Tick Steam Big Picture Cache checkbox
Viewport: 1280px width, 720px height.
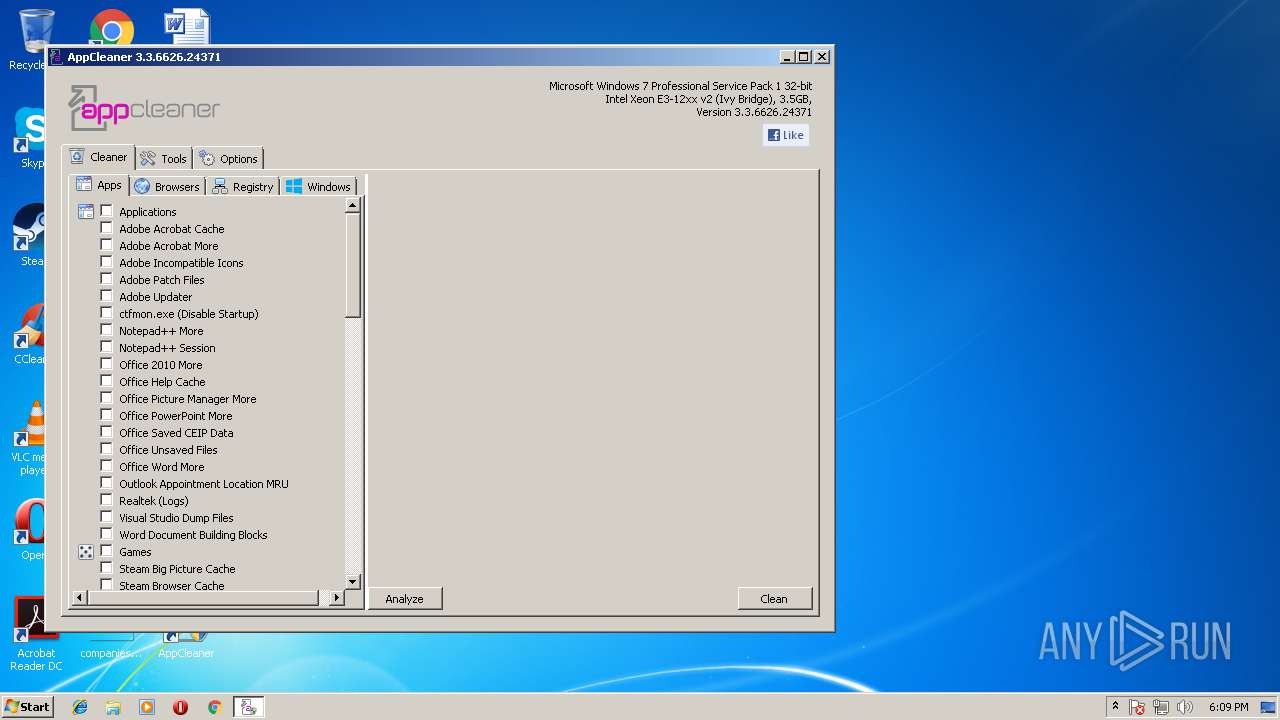pyautogui.click(x=107, y=568)
